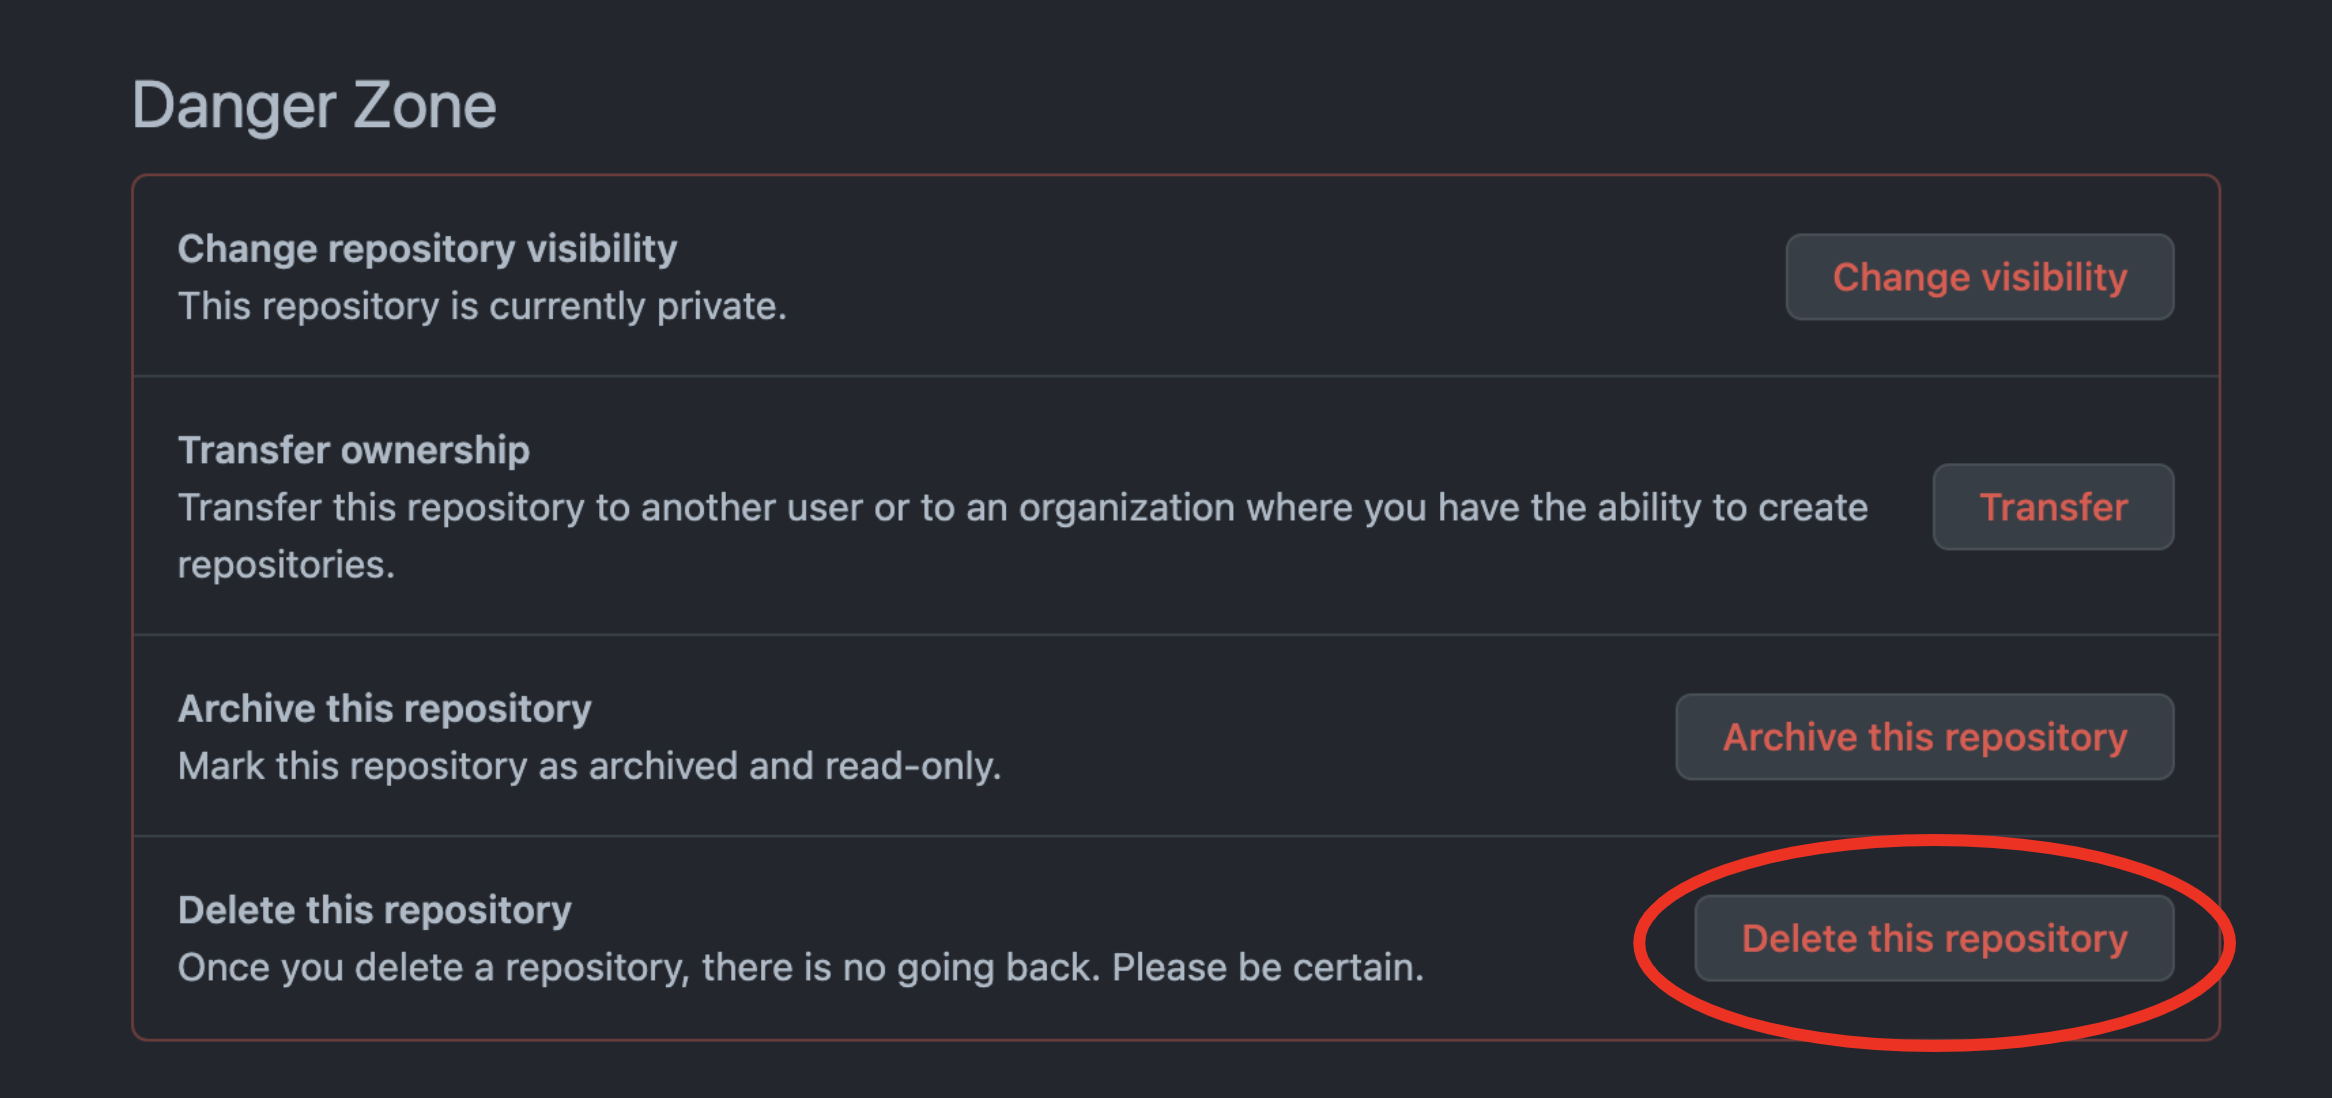Click the Change visibility button
Viewport: 2332px width, 1098px height.
pyautogui.click(x=1979, y=277)
